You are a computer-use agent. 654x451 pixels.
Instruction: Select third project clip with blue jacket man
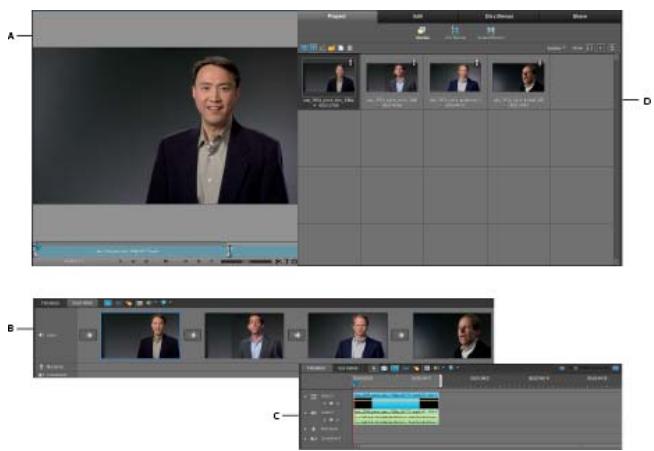point(455,77)
